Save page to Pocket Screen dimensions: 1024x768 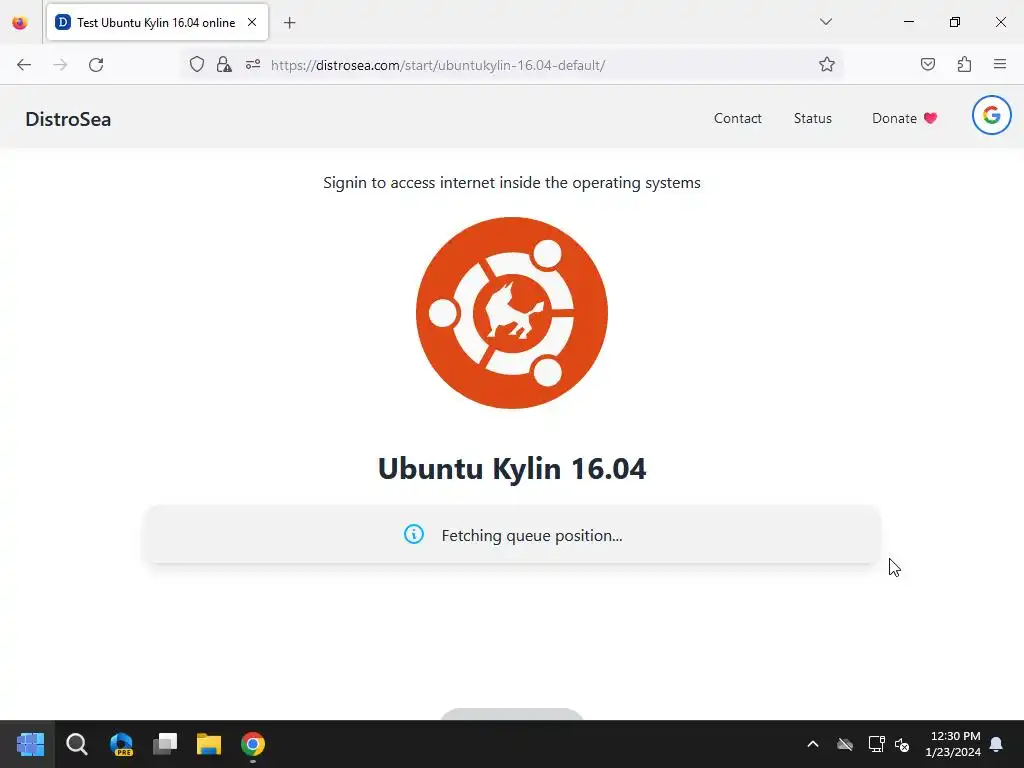[x=928, y=64]
